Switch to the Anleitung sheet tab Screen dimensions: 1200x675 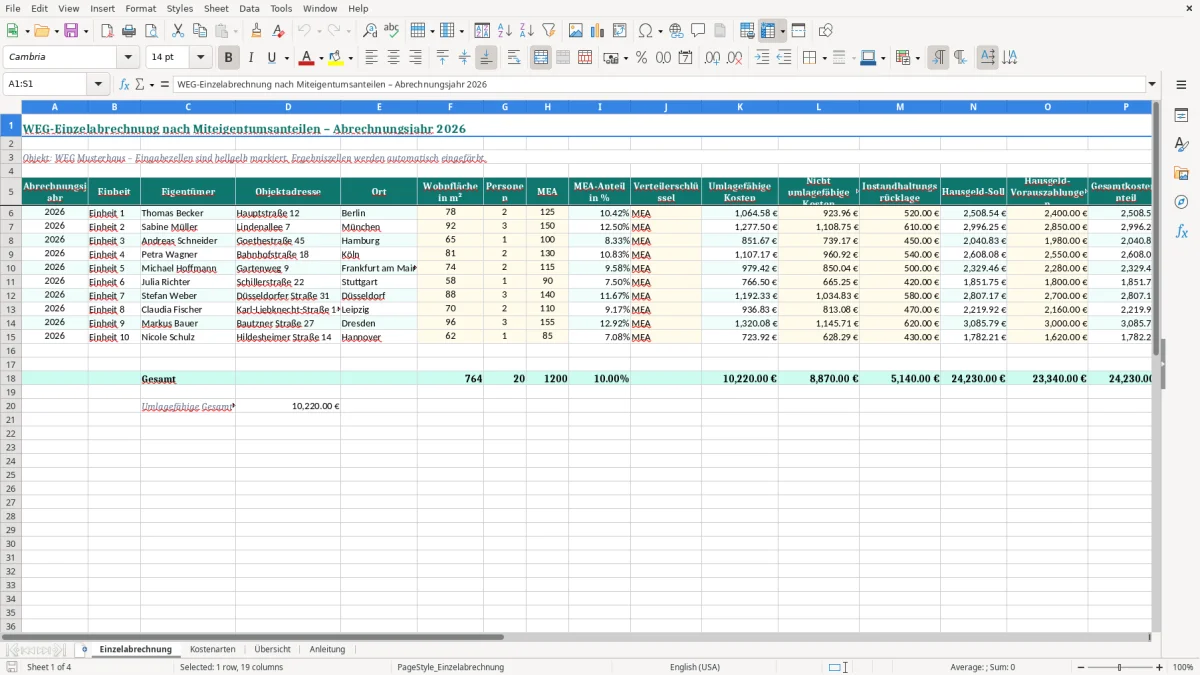pos(327,649)
